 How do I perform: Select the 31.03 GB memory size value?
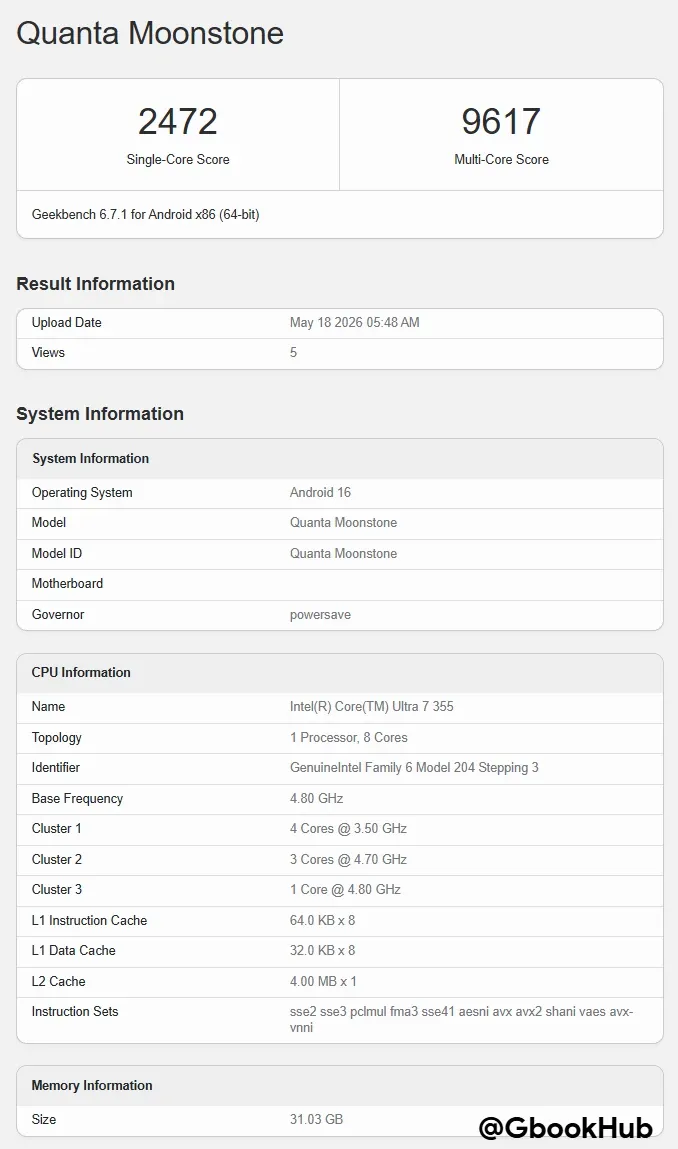point(317,1119)
